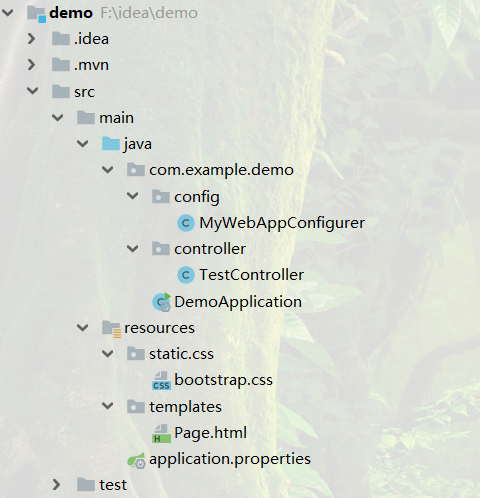This screenshot has width=480, height=498.
Task: Collapse the config package arrow
Action: pos(132,196)
